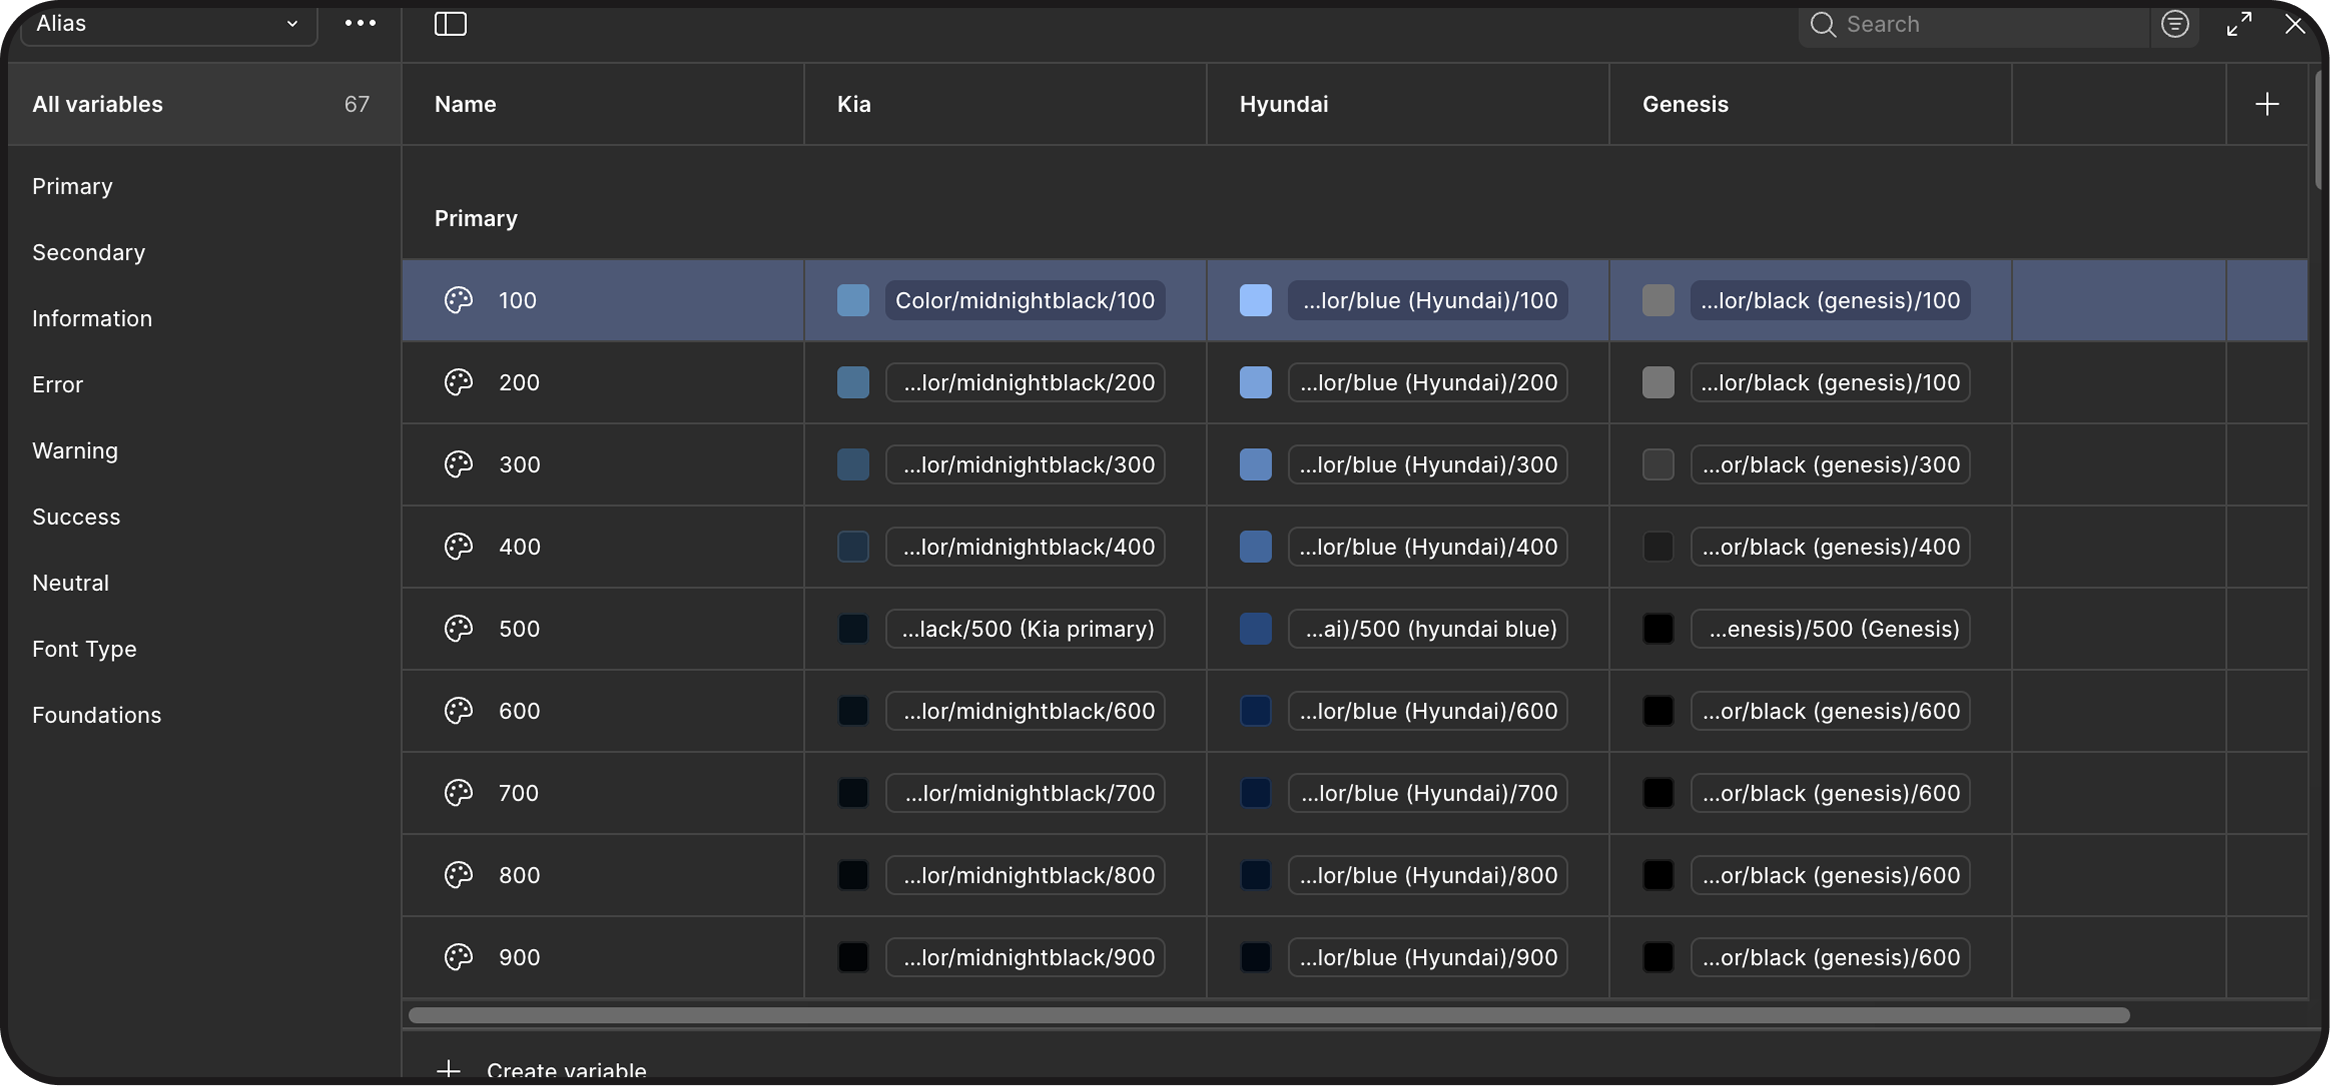2330x1086 pixels.
Task: Click the Hyundai color swatch in row 500
Action: click(x=1255, y=628)
